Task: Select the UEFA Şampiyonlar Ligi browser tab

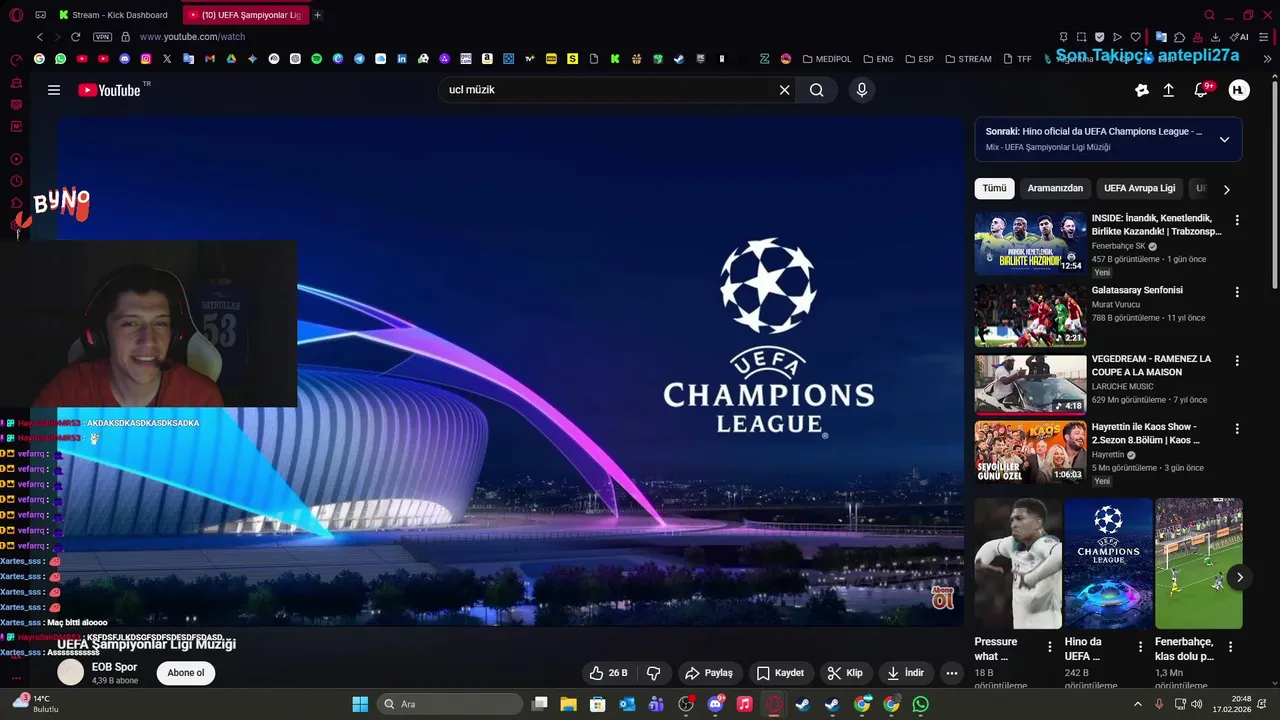Action: click(245, 15)
